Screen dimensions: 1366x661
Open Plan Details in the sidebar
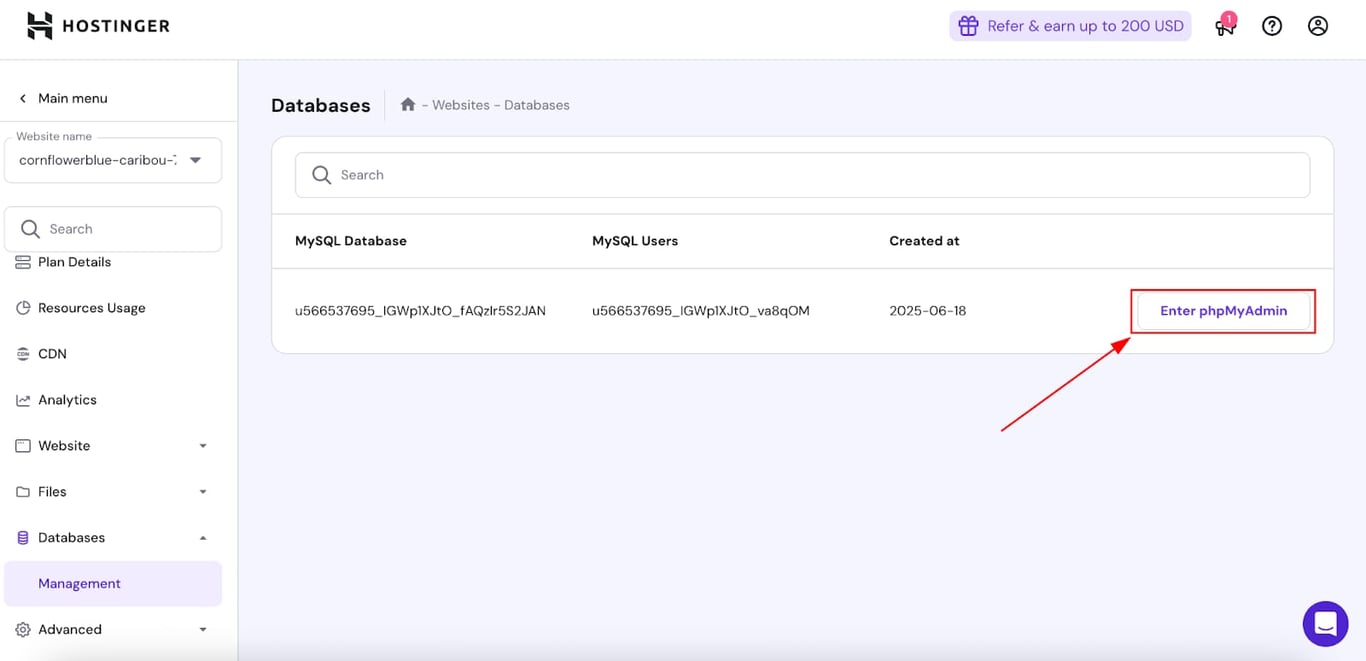(74, 262)
